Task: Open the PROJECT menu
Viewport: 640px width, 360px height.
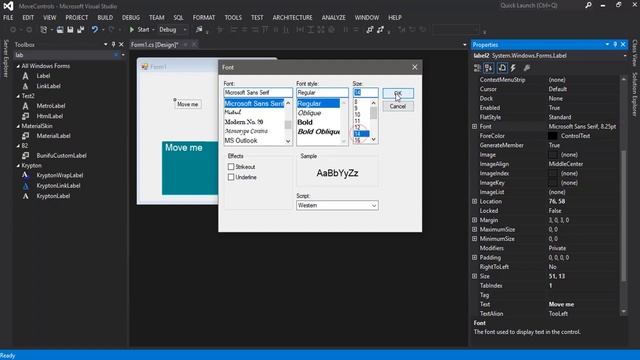Action: (77, 18)
